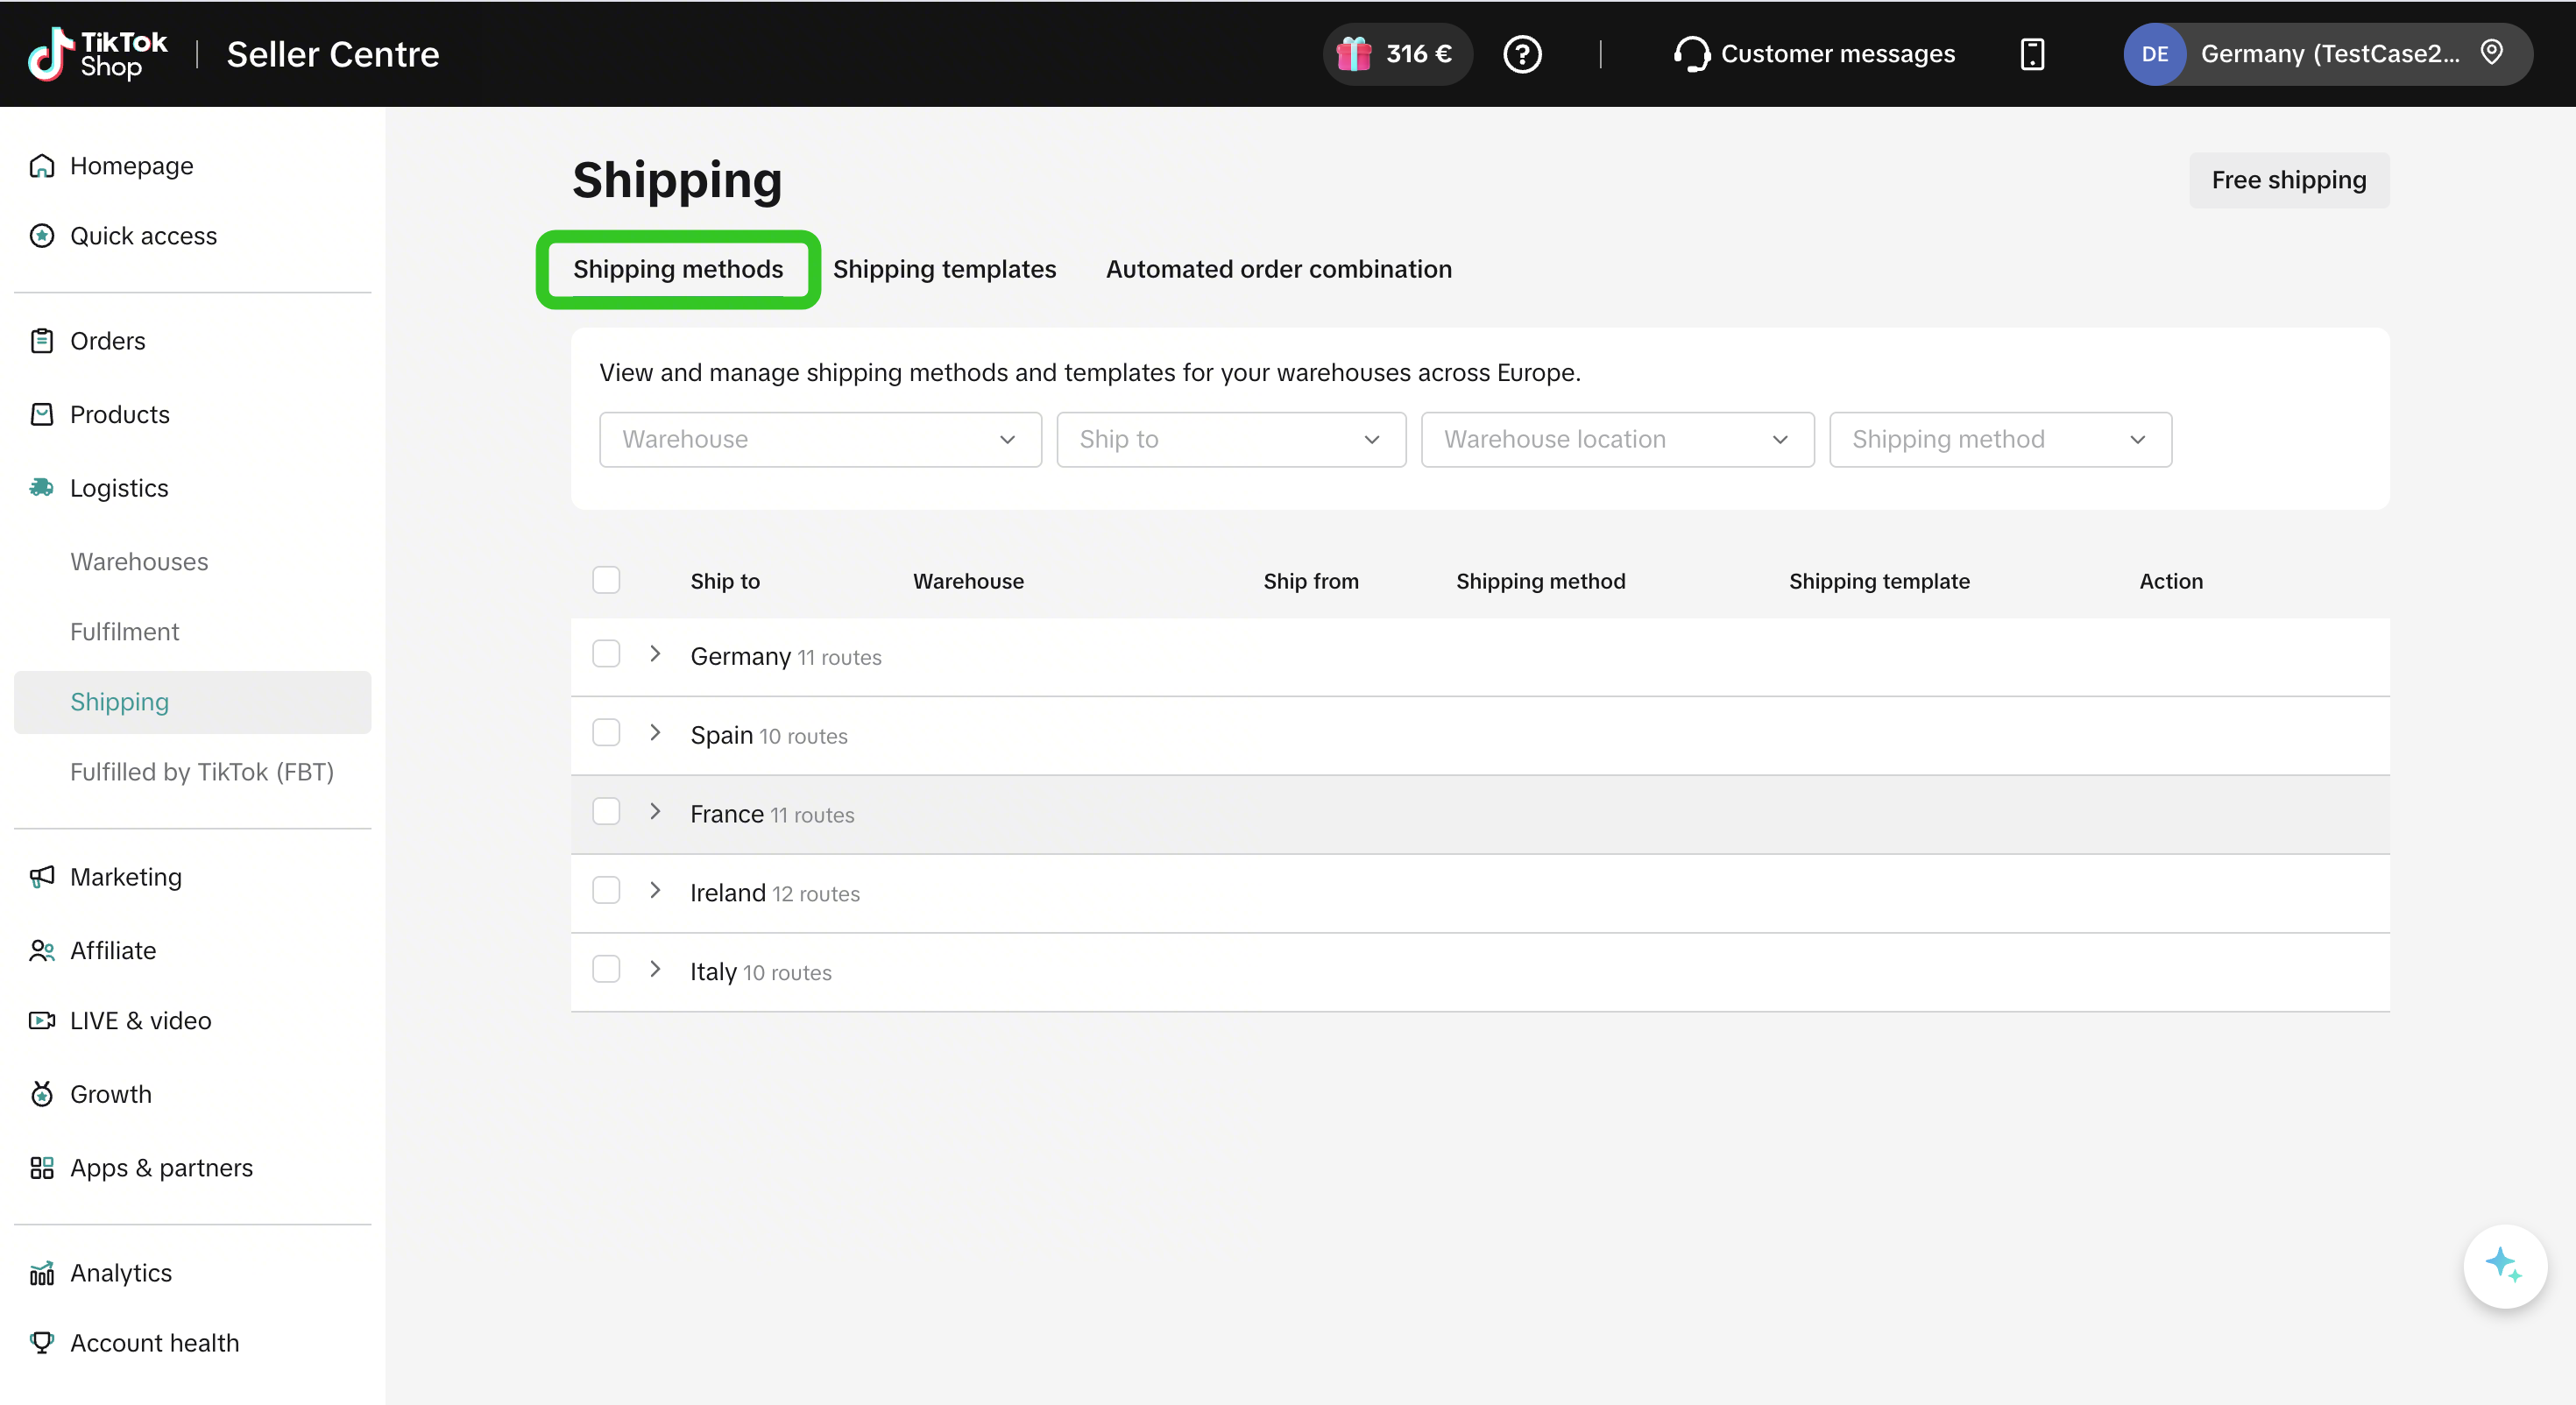Check the France row checkbox
The image size is (2576, 1405).
pyautogui.click(x=606, y=812)
